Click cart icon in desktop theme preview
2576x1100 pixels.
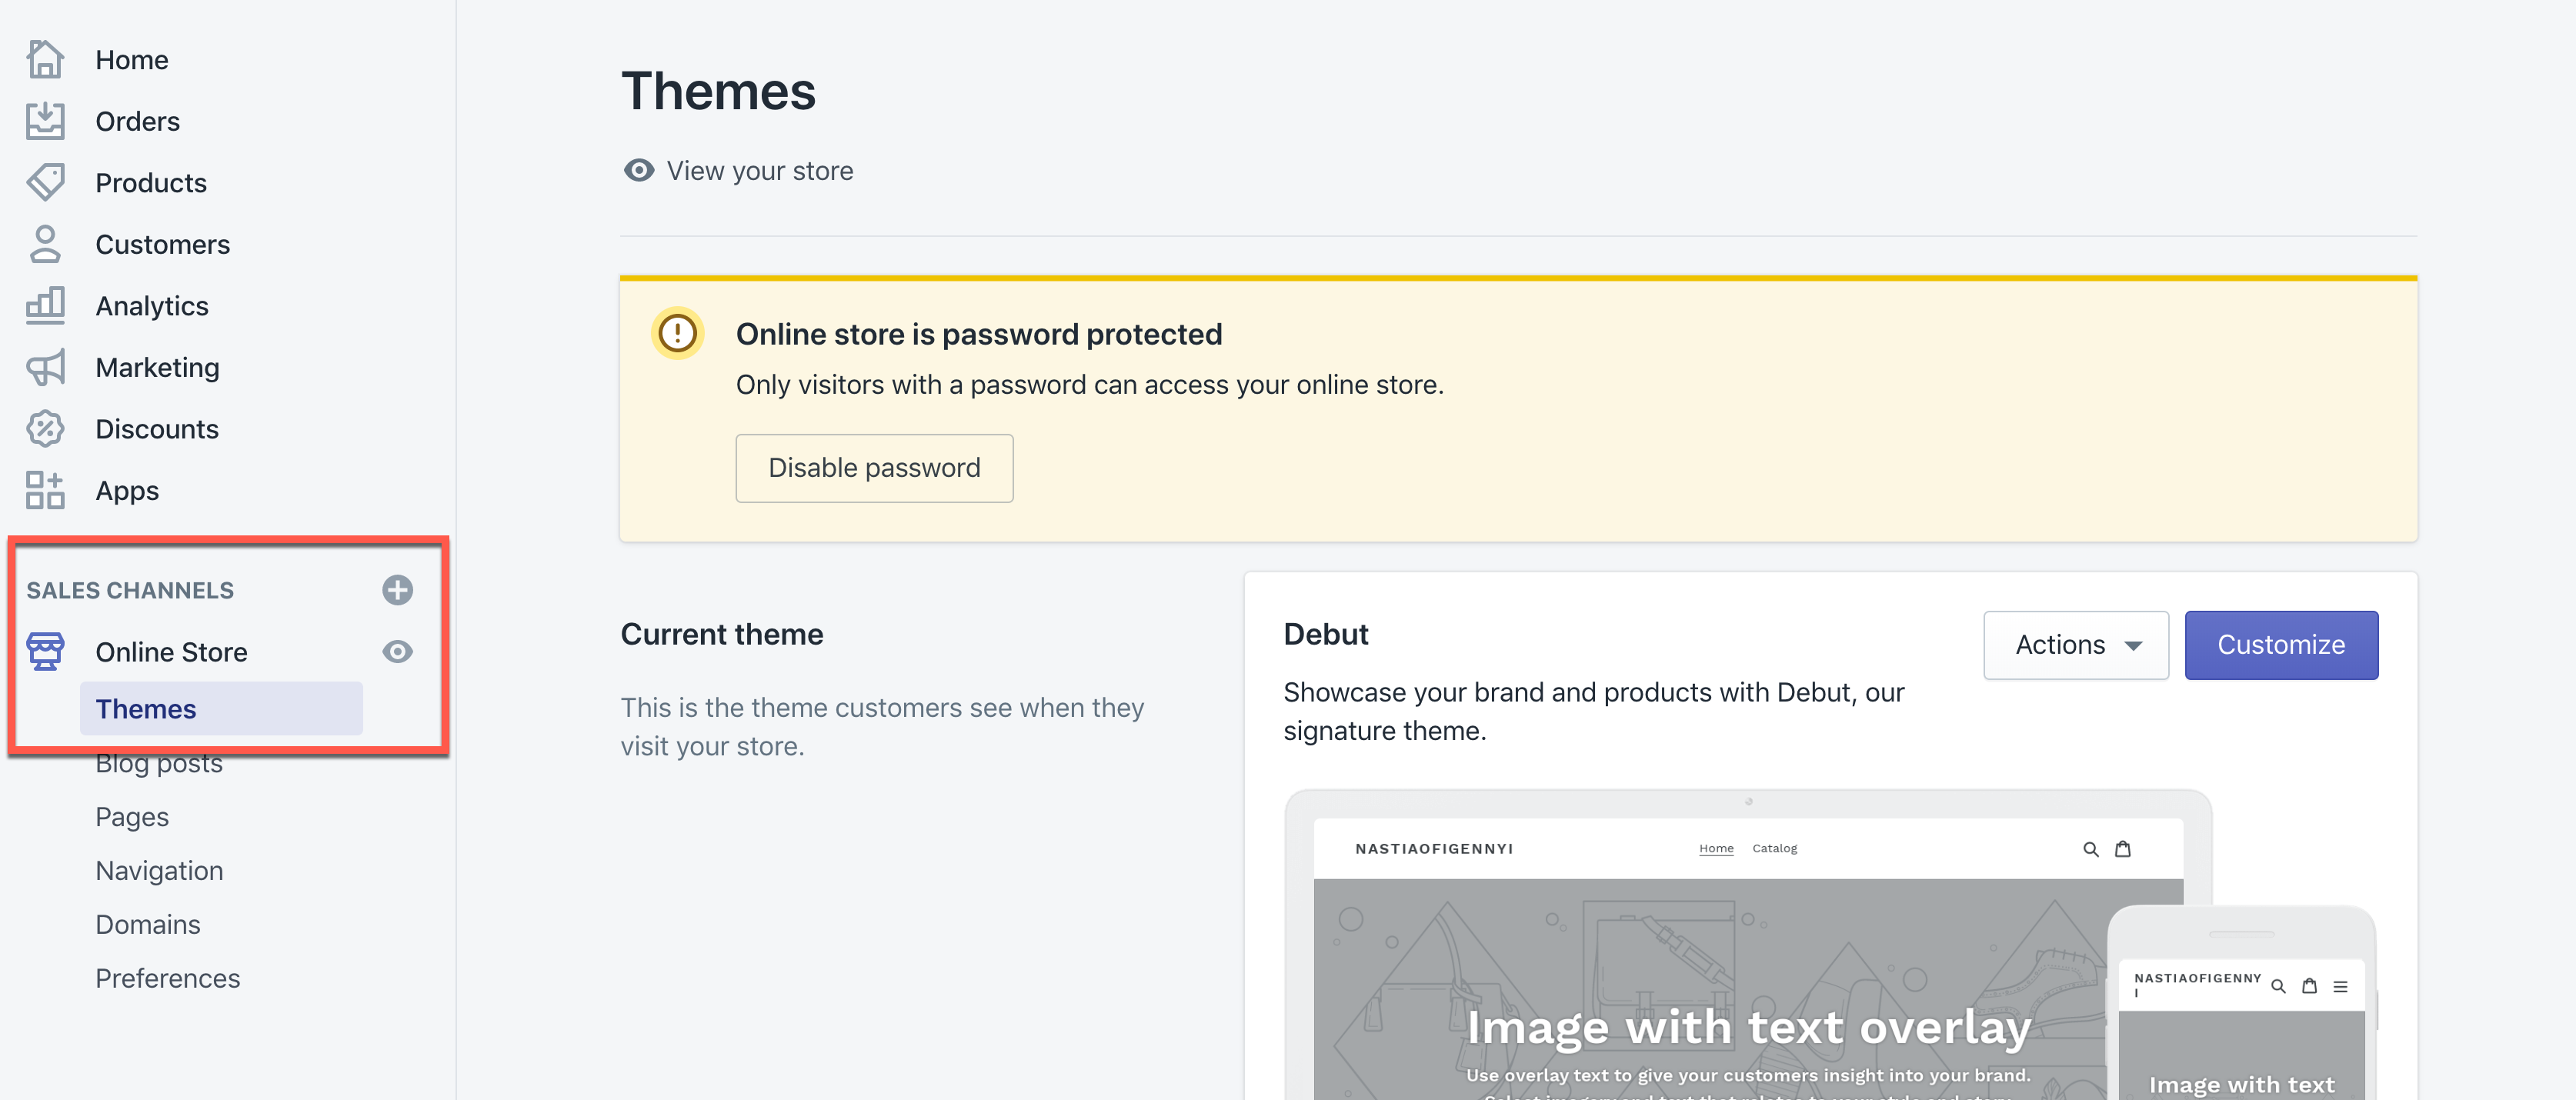click(x=2122, y=849)
